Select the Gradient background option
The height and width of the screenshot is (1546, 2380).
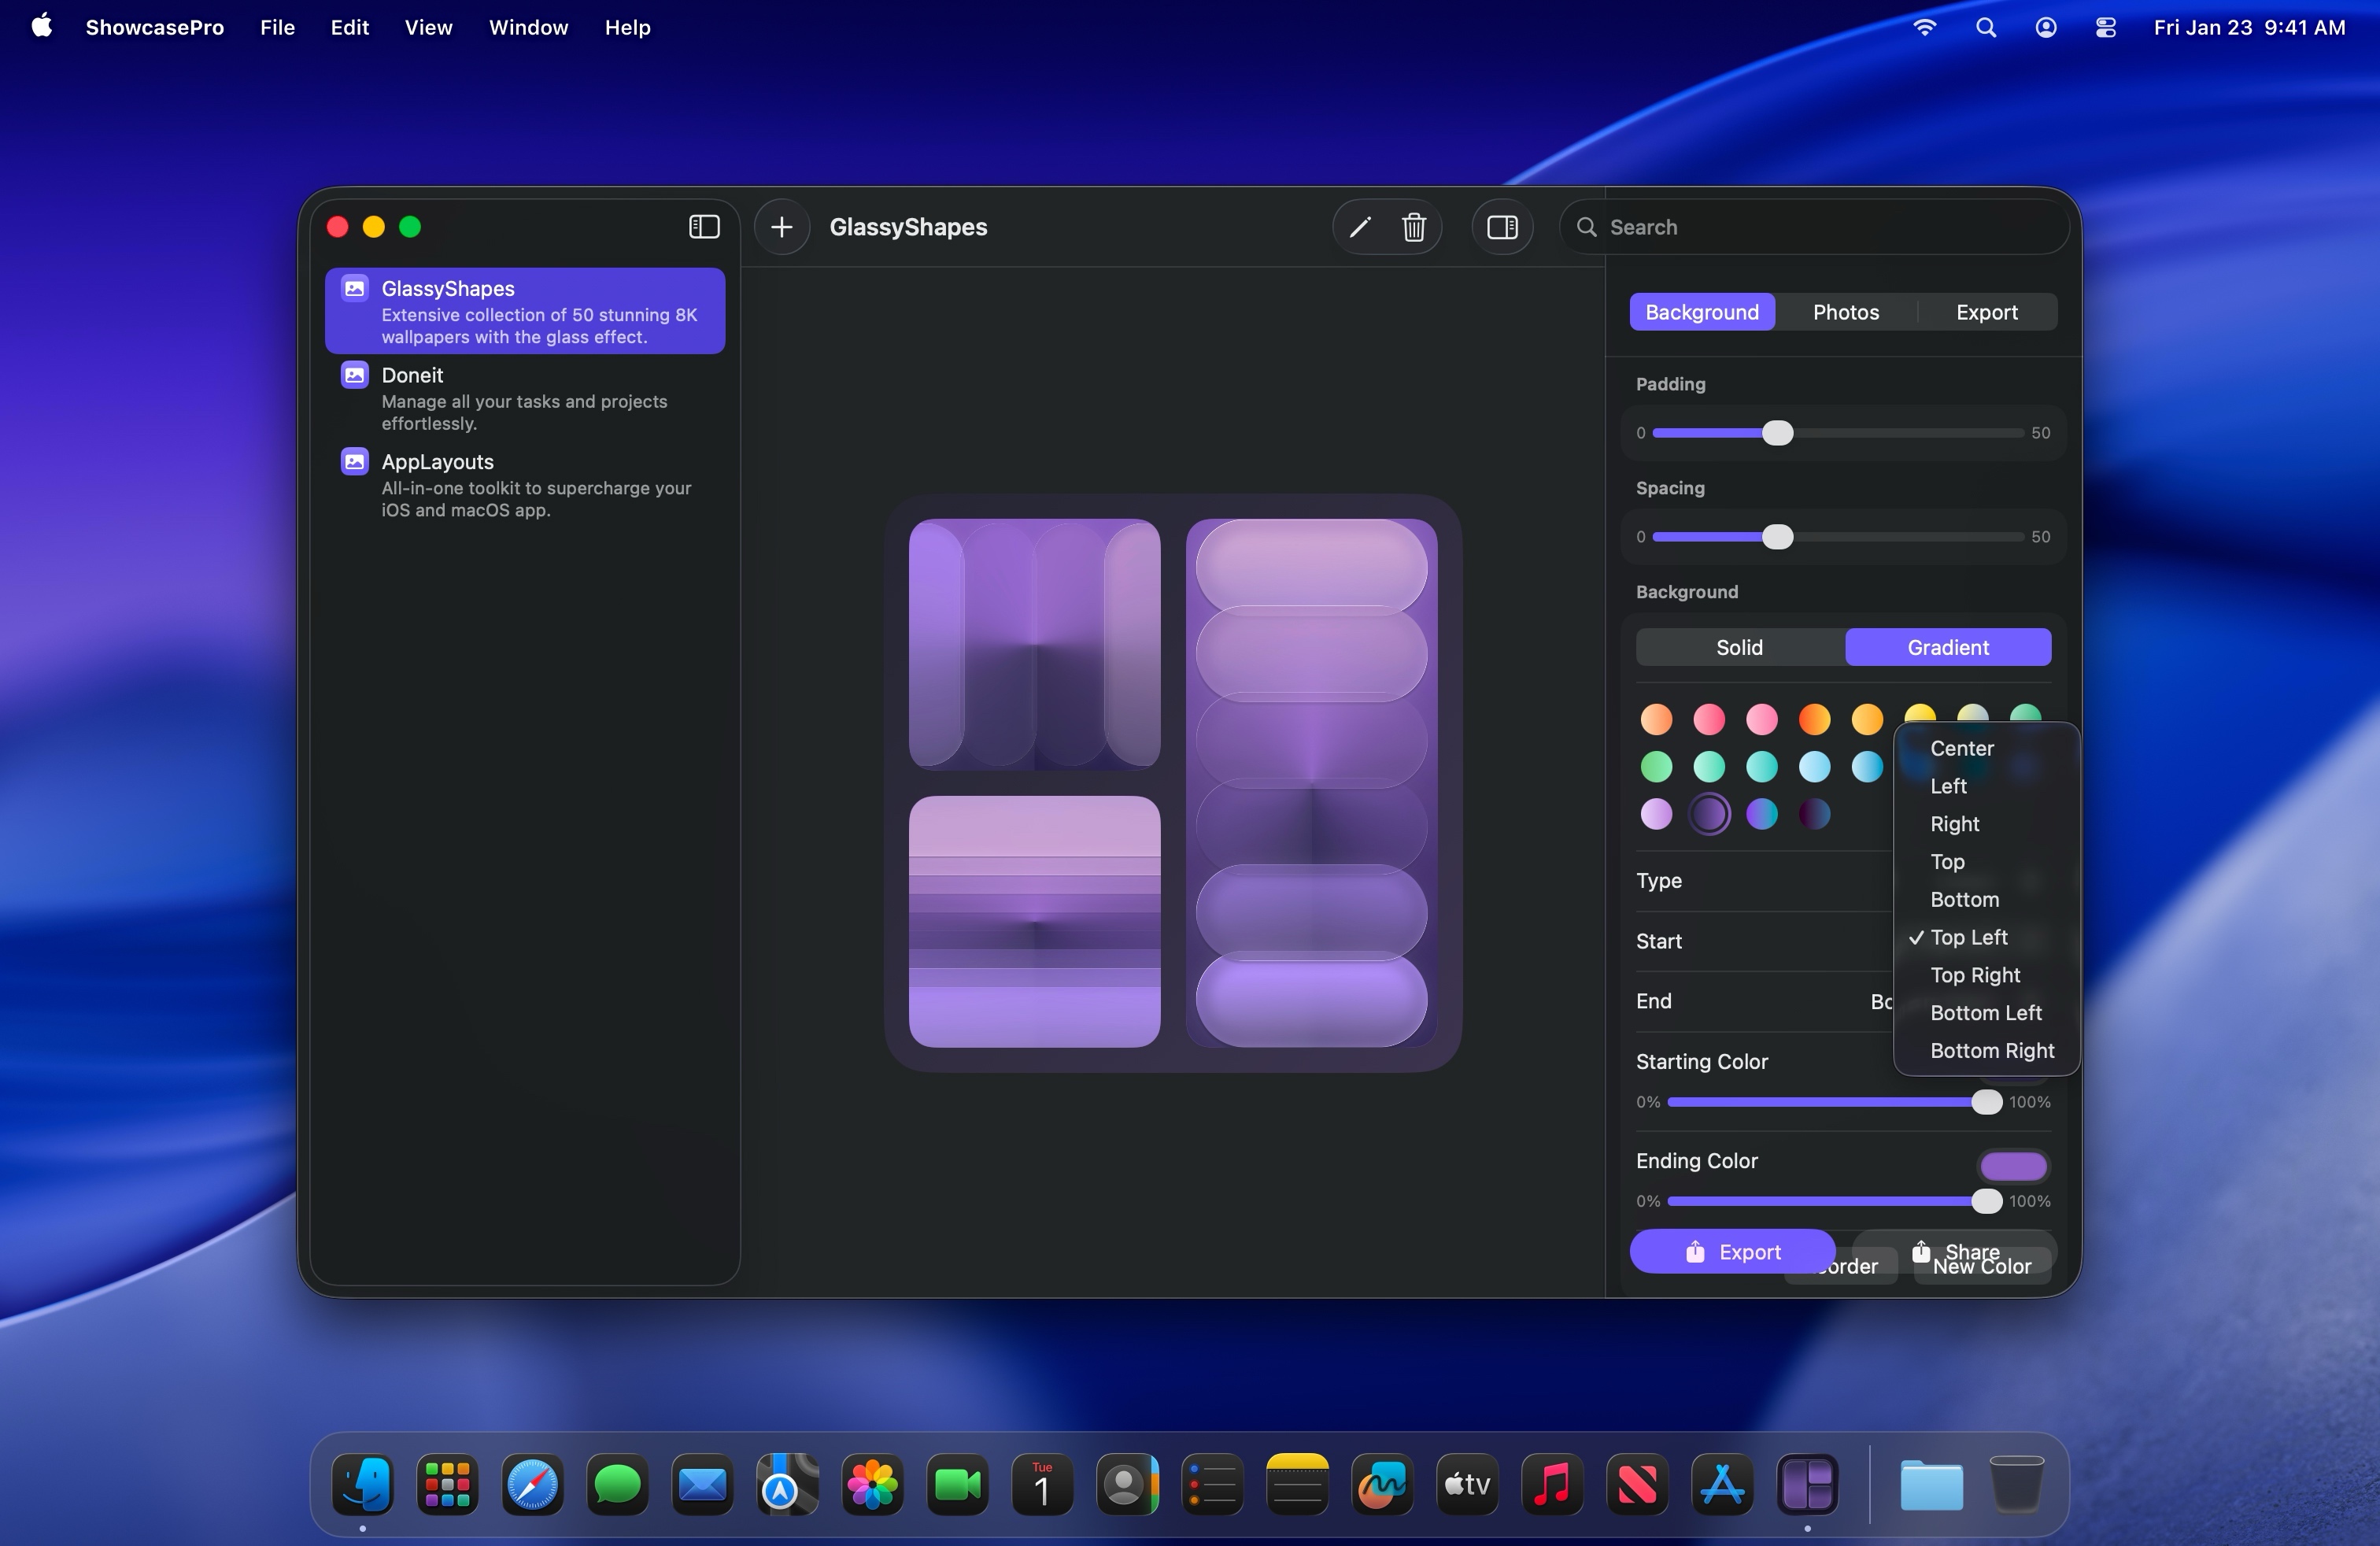[1947, 647]
